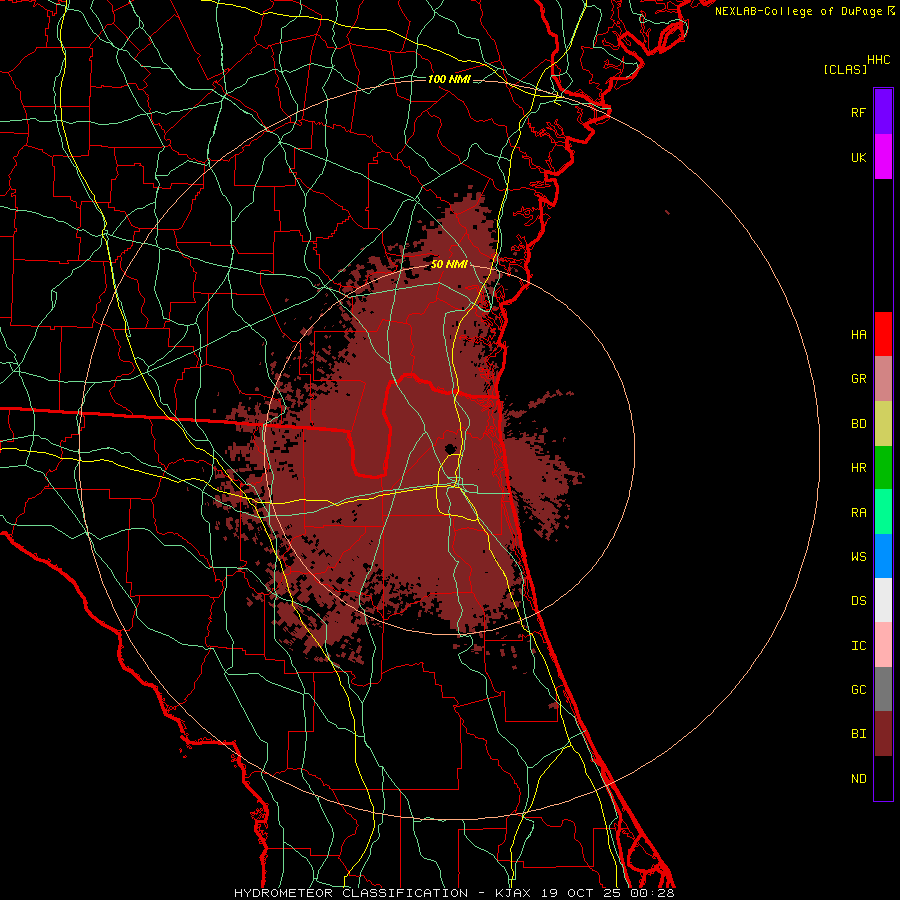Click the RA light green legend swatch
900x900 pixels.
[x=883, y=512]
